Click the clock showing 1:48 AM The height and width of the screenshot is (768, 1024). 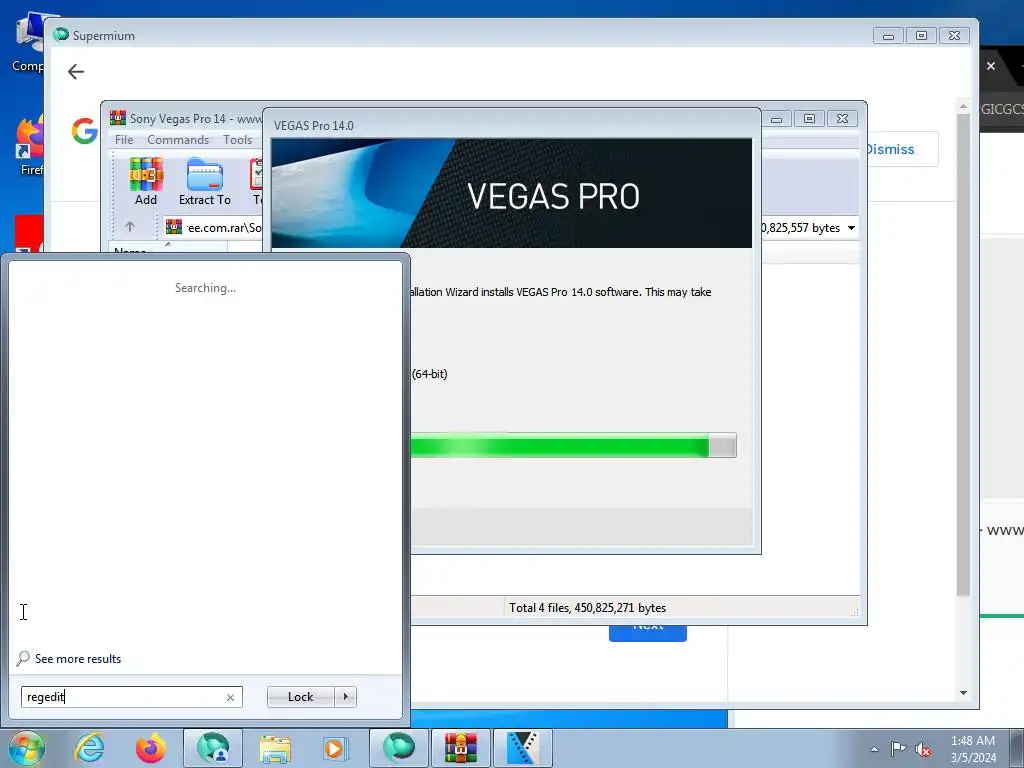click(x=972, y=741)
